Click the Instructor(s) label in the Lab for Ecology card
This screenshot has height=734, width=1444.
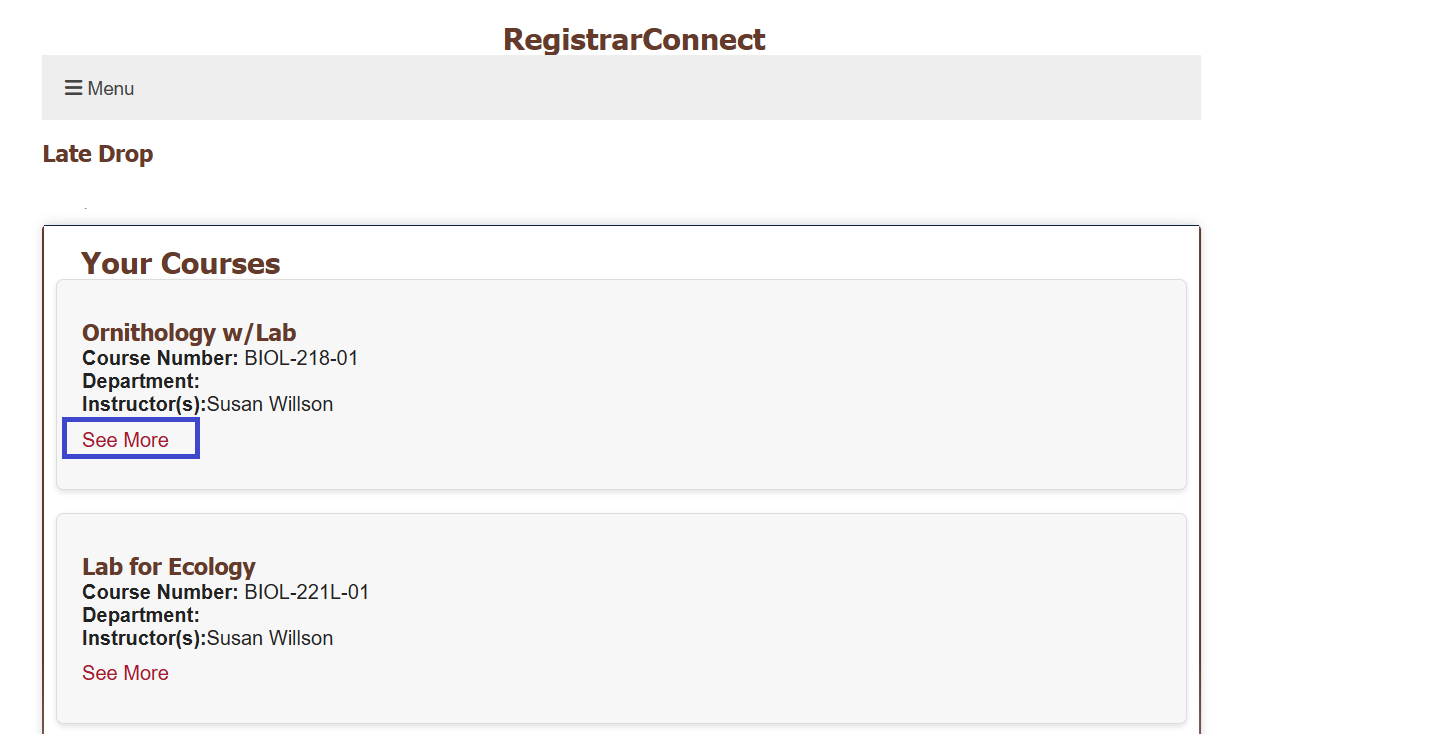[x=144, y=638]
